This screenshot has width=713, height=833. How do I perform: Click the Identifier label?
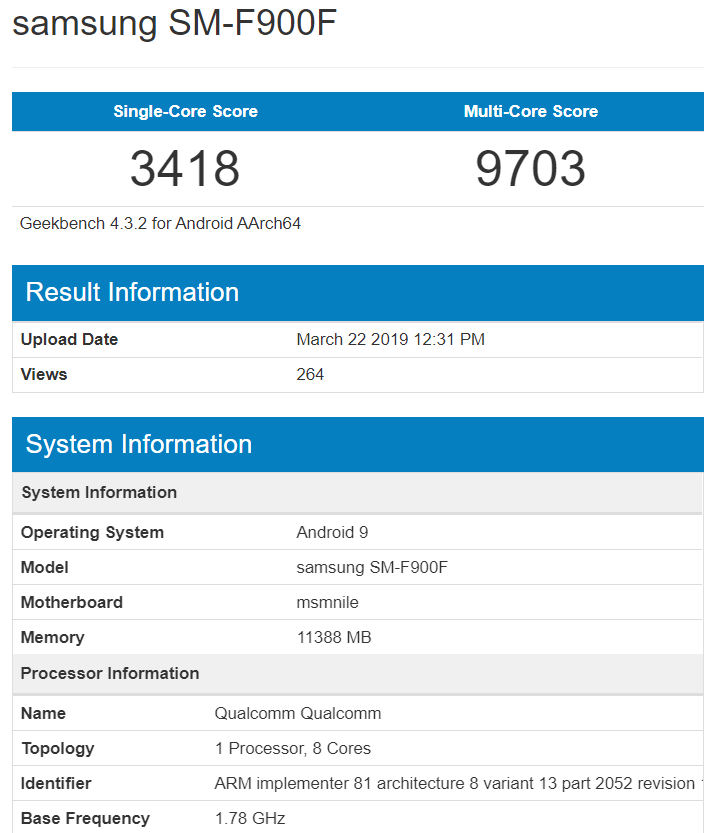click(x=56, y=784)
